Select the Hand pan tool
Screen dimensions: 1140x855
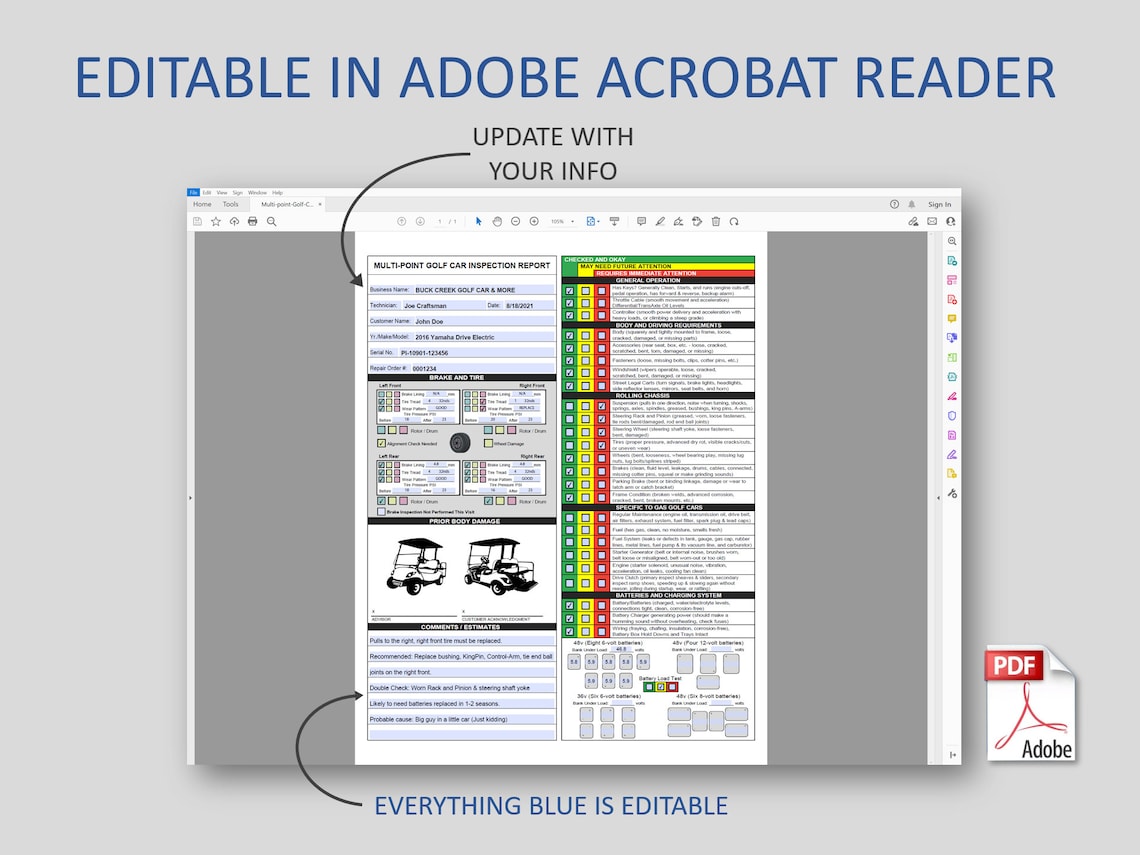(497, 222)
